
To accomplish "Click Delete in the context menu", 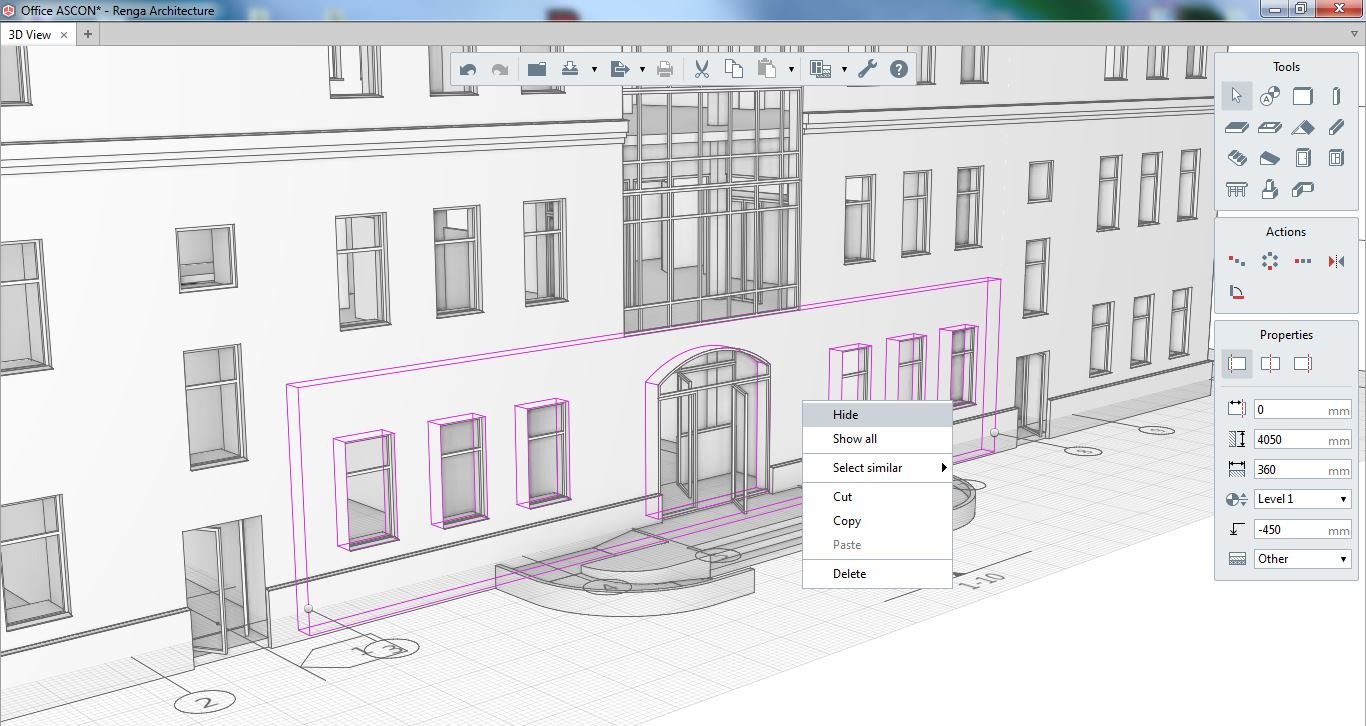I will point(849,574).
